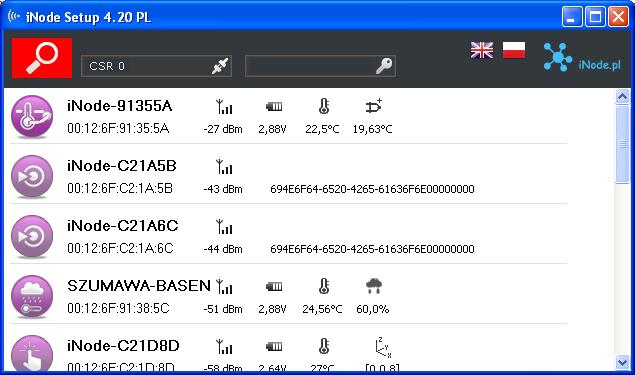This screenshot has width=635, height=375.
Task: Click the 24,56°C temperature reading
Action: tap(322, 309)
